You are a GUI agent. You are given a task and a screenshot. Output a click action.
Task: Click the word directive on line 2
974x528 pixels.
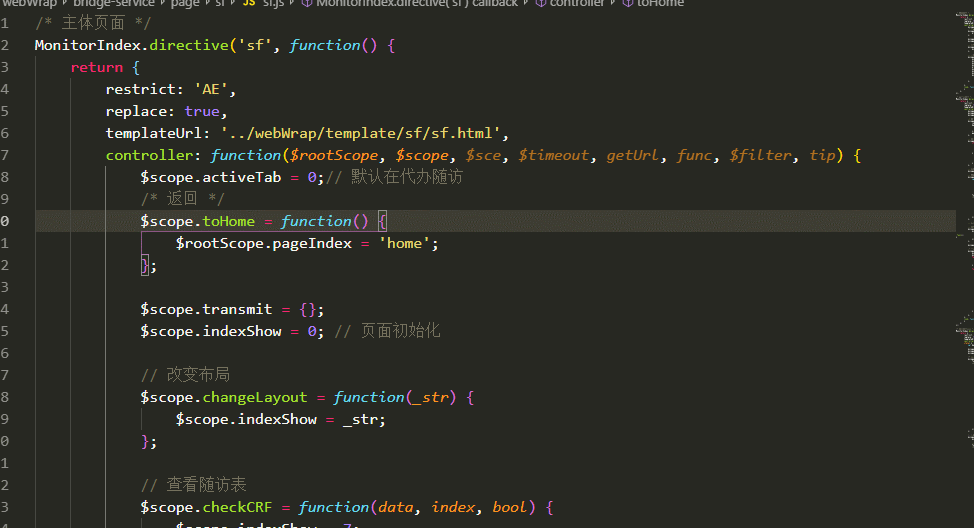point(189,45)
